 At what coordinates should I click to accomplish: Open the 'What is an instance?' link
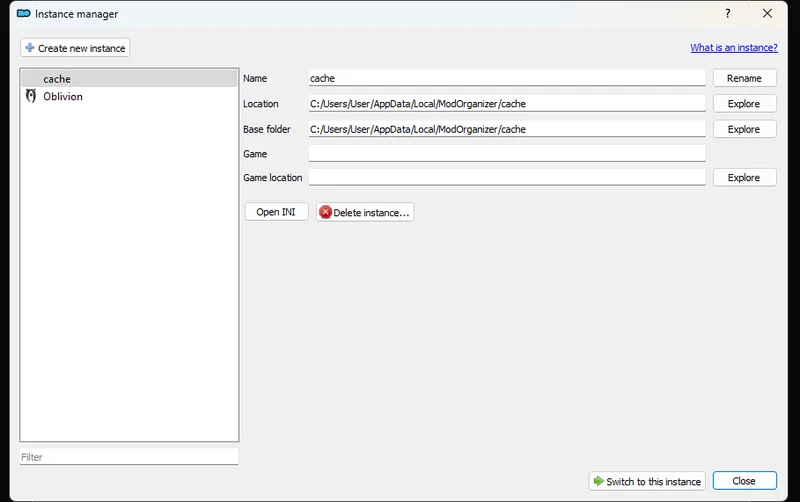(x=733, y=48)
